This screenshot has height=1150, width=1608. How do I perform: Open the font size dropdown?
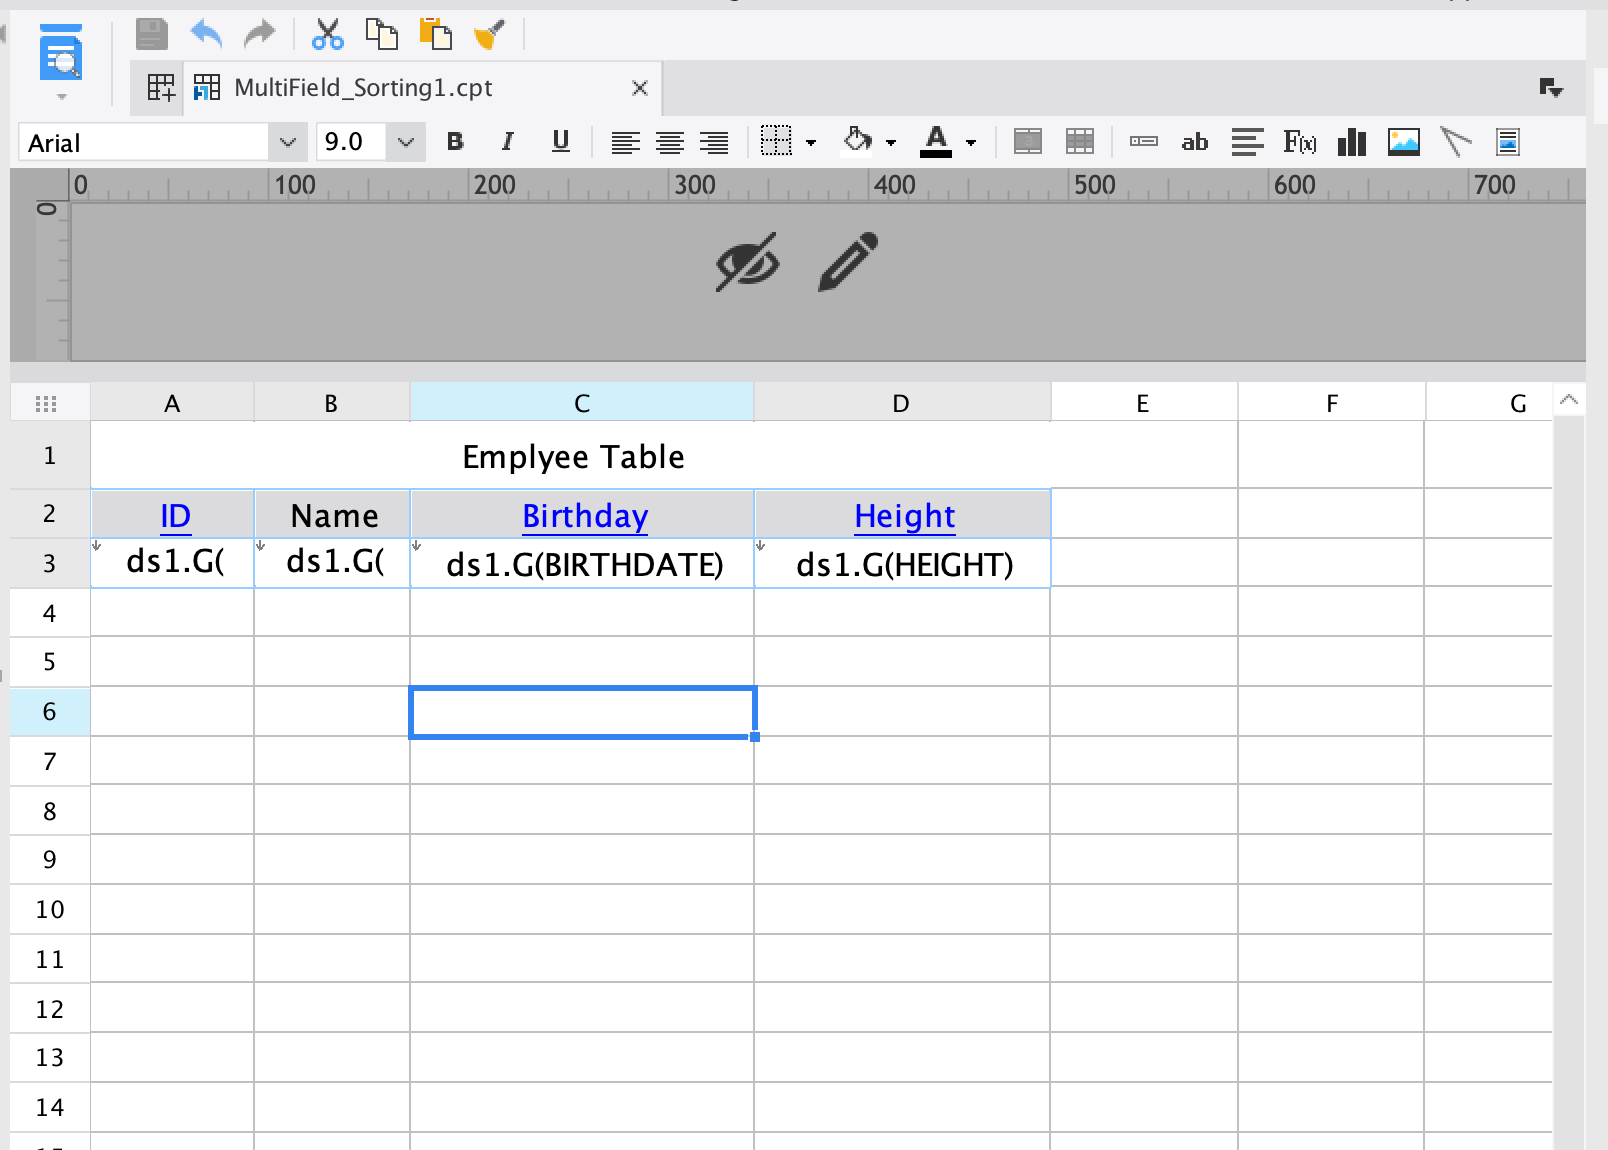pos(405,141)
